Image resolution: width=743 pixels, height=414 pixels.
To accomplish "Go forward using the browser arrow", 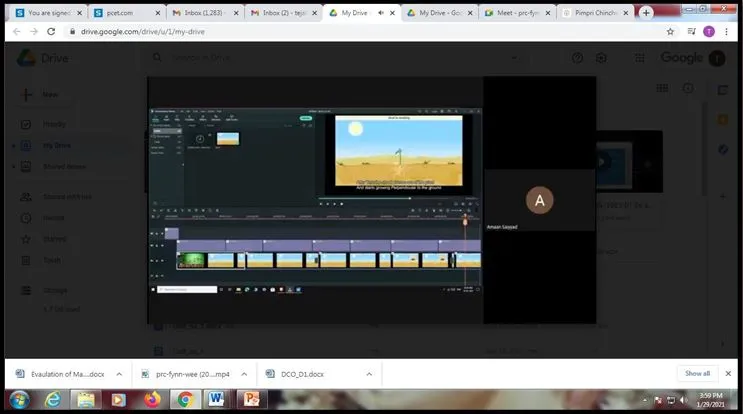I will pyautogui.click(x=34, y=32).
